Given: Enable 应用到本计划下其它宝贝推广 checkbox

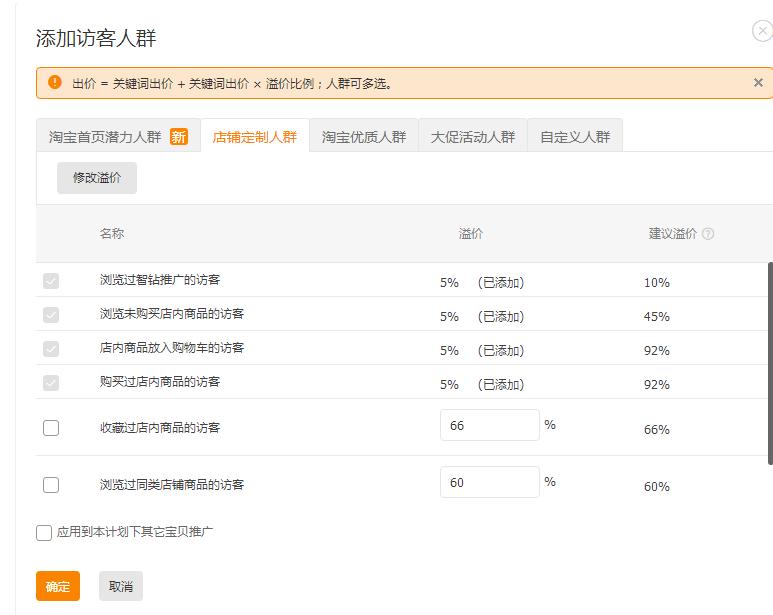Looking at the screenshot, I should [x=44, y=533].
